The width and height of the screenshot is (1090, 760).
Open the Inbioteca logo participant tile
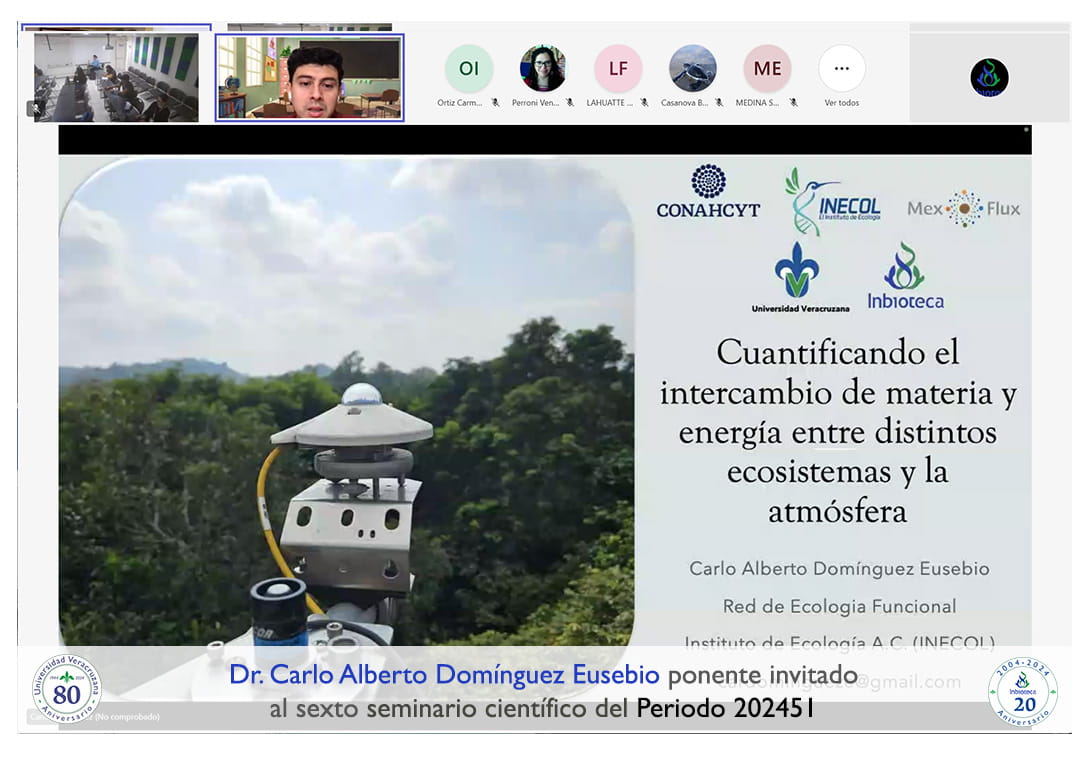coord(989,78)
